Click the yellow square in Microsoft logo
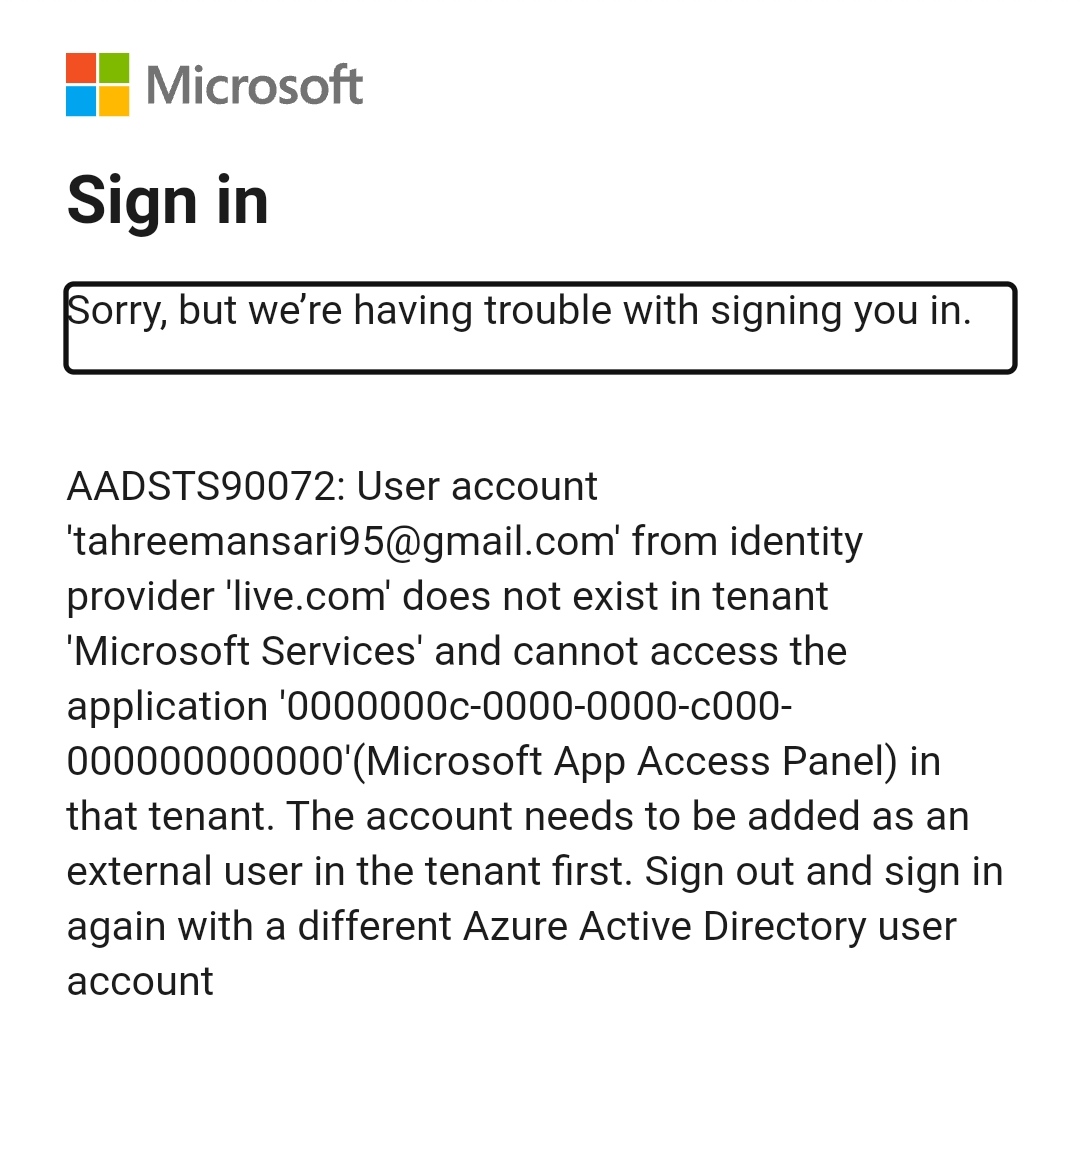Viewport: 1080px width, 1150px height. click(114, 101)
